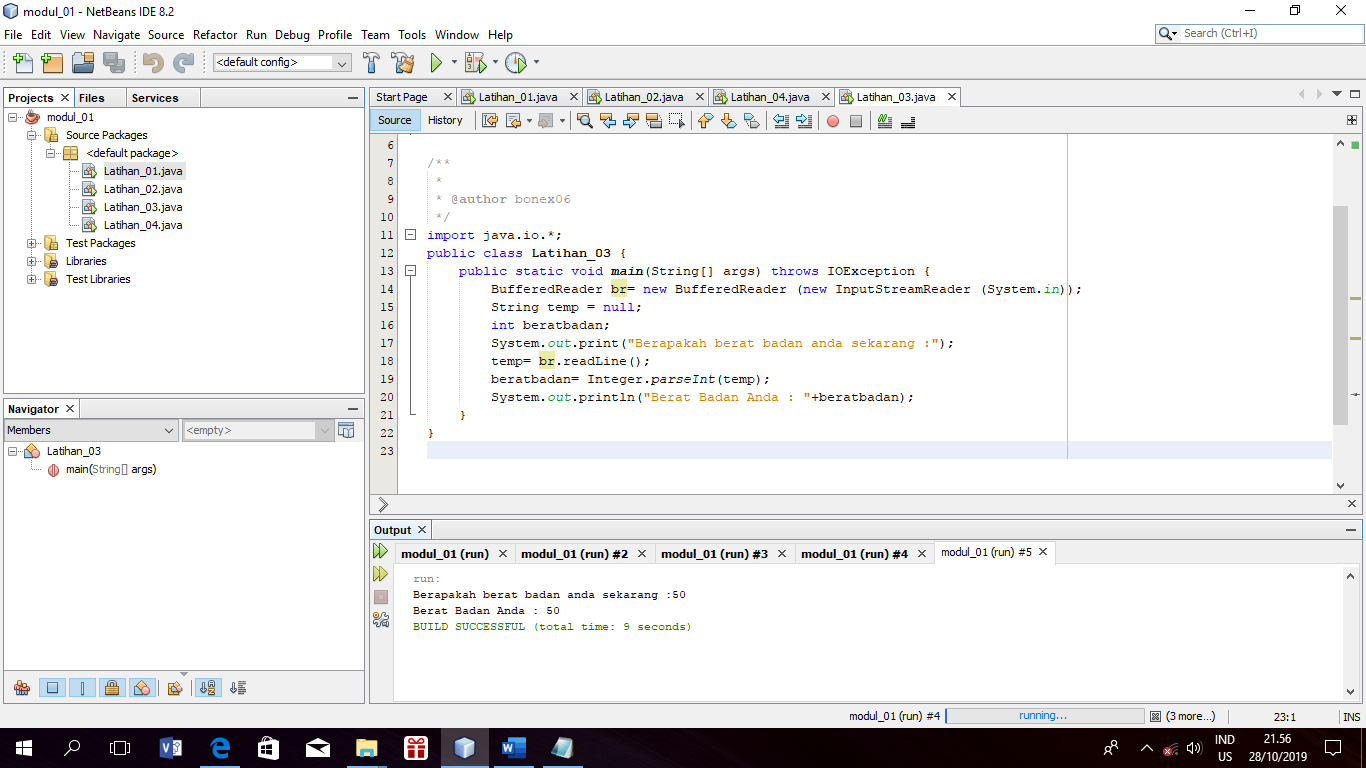
Task: Click the red Start Macro Recording icon
Action: (833, 121)
